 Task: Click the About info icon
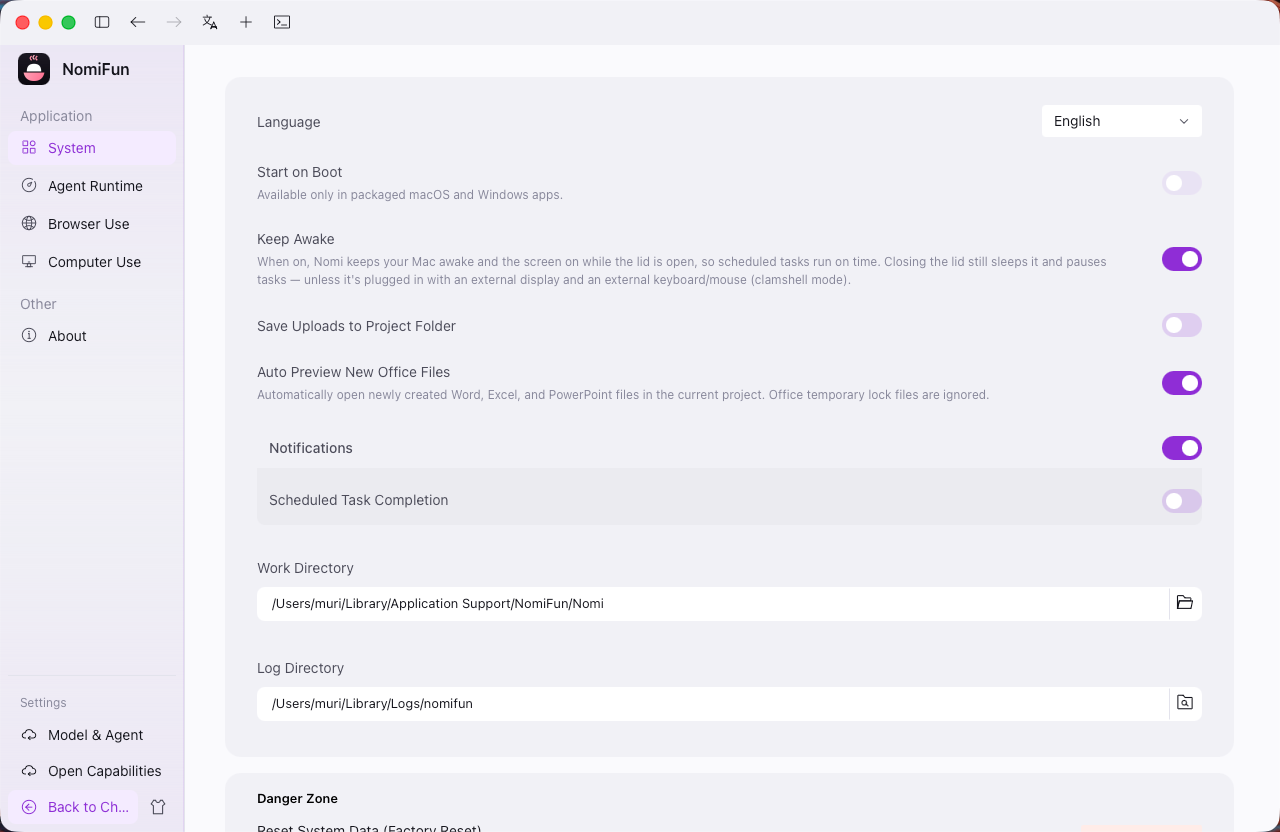29,335
